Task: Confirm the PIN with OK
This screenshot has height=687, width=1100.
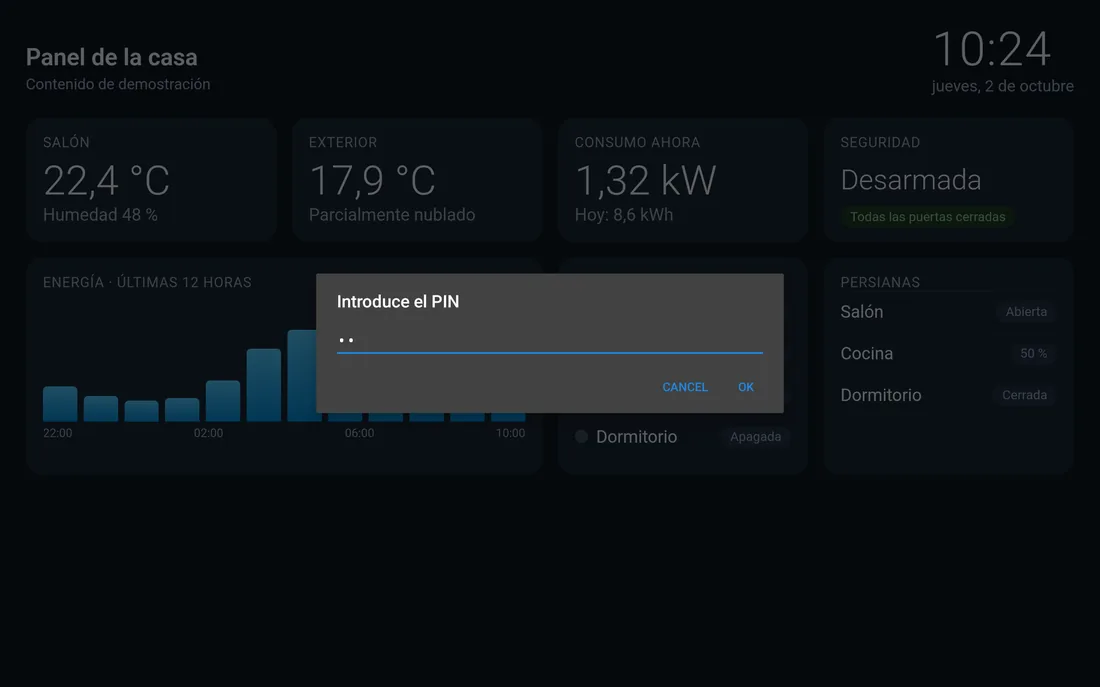Action: (x=746, y=387)
